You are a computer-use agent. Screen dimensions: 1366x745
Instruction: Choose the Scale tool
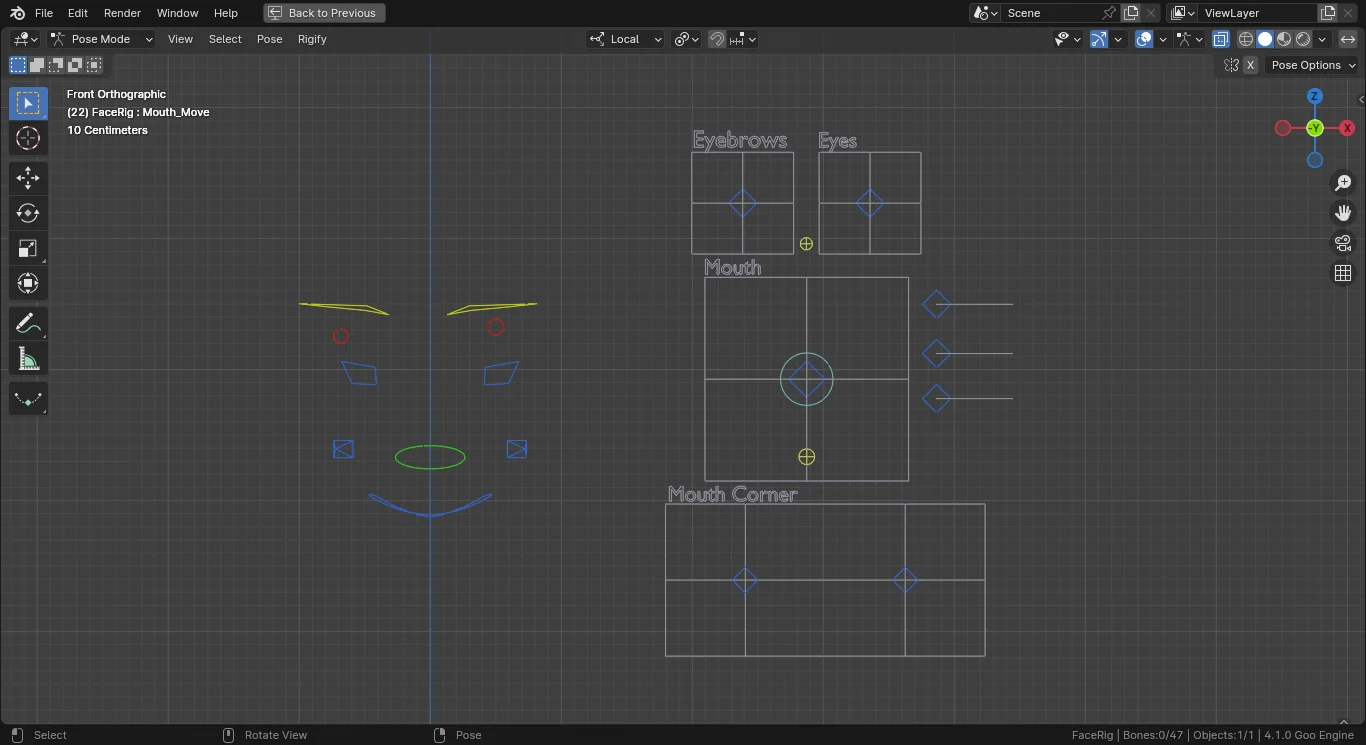coord(28,249)
